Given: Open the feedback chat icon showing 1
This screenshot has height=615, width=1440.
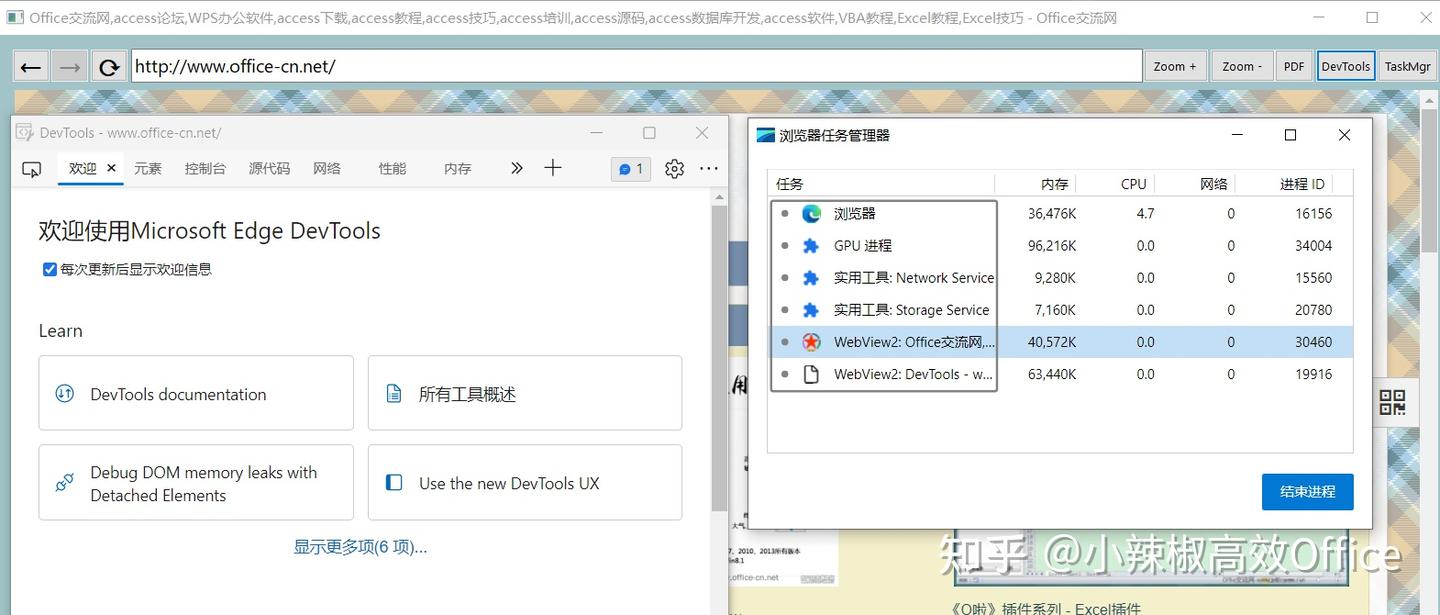Looking at the screenshot, I should (630, 168).
